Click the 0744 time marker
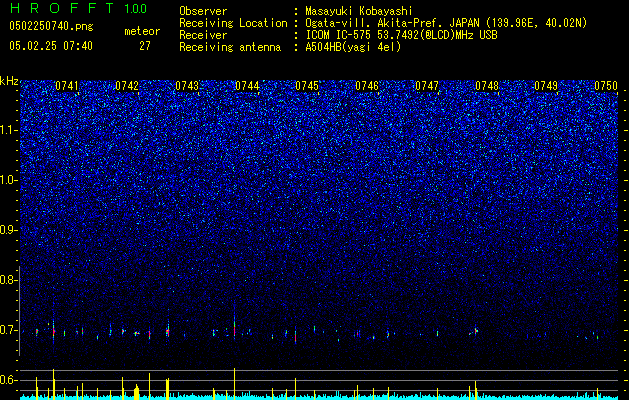 [x=247, y=86]
